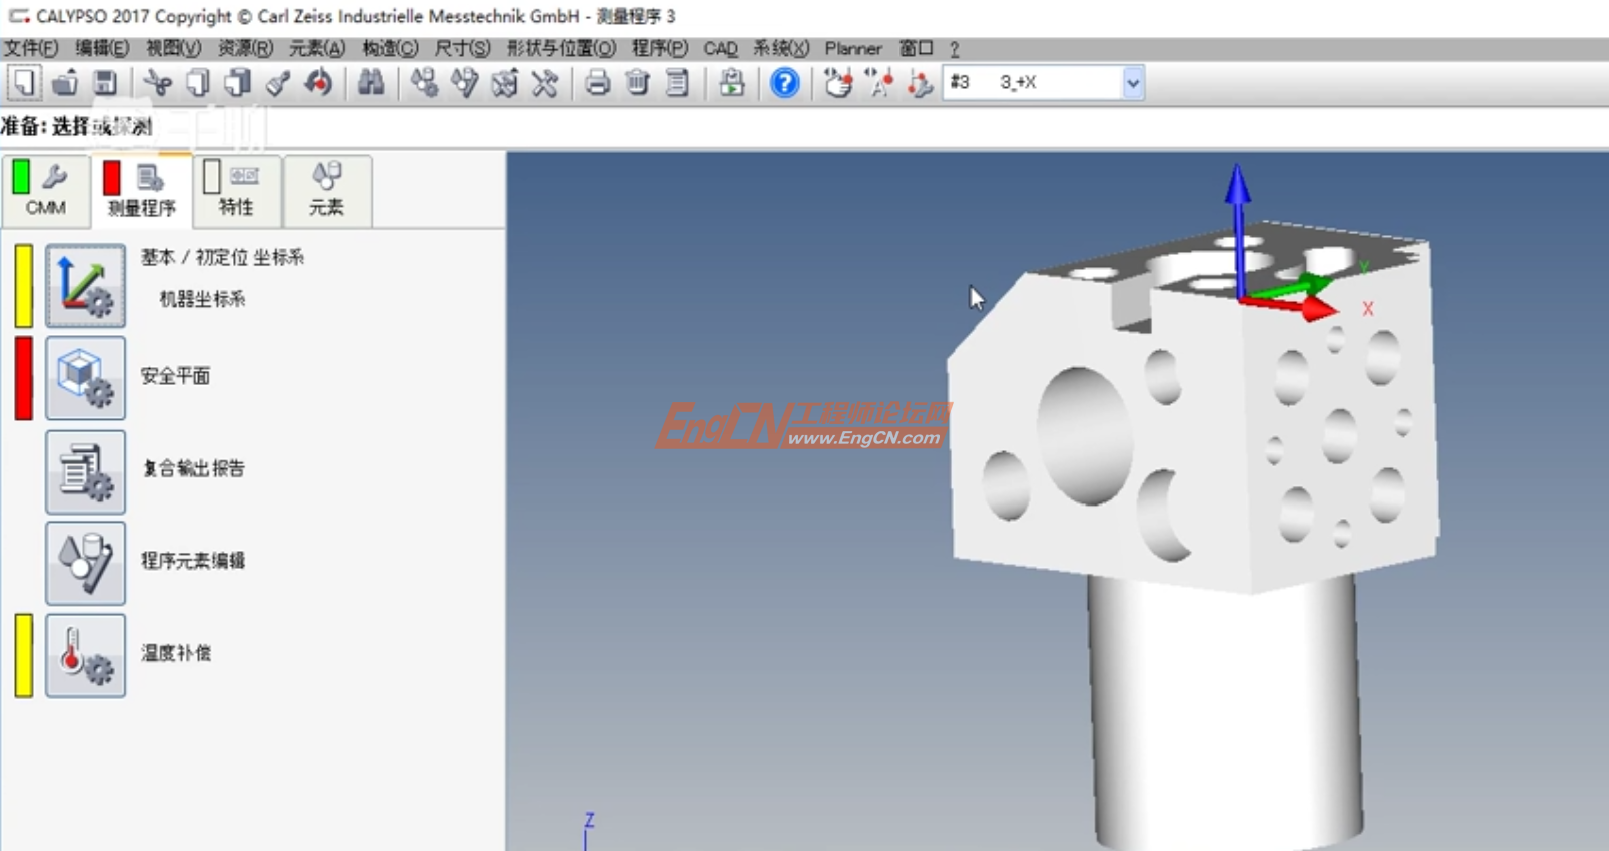Open the 文件(F) File menu
1609x851 pixels.
tap(30, 48)
